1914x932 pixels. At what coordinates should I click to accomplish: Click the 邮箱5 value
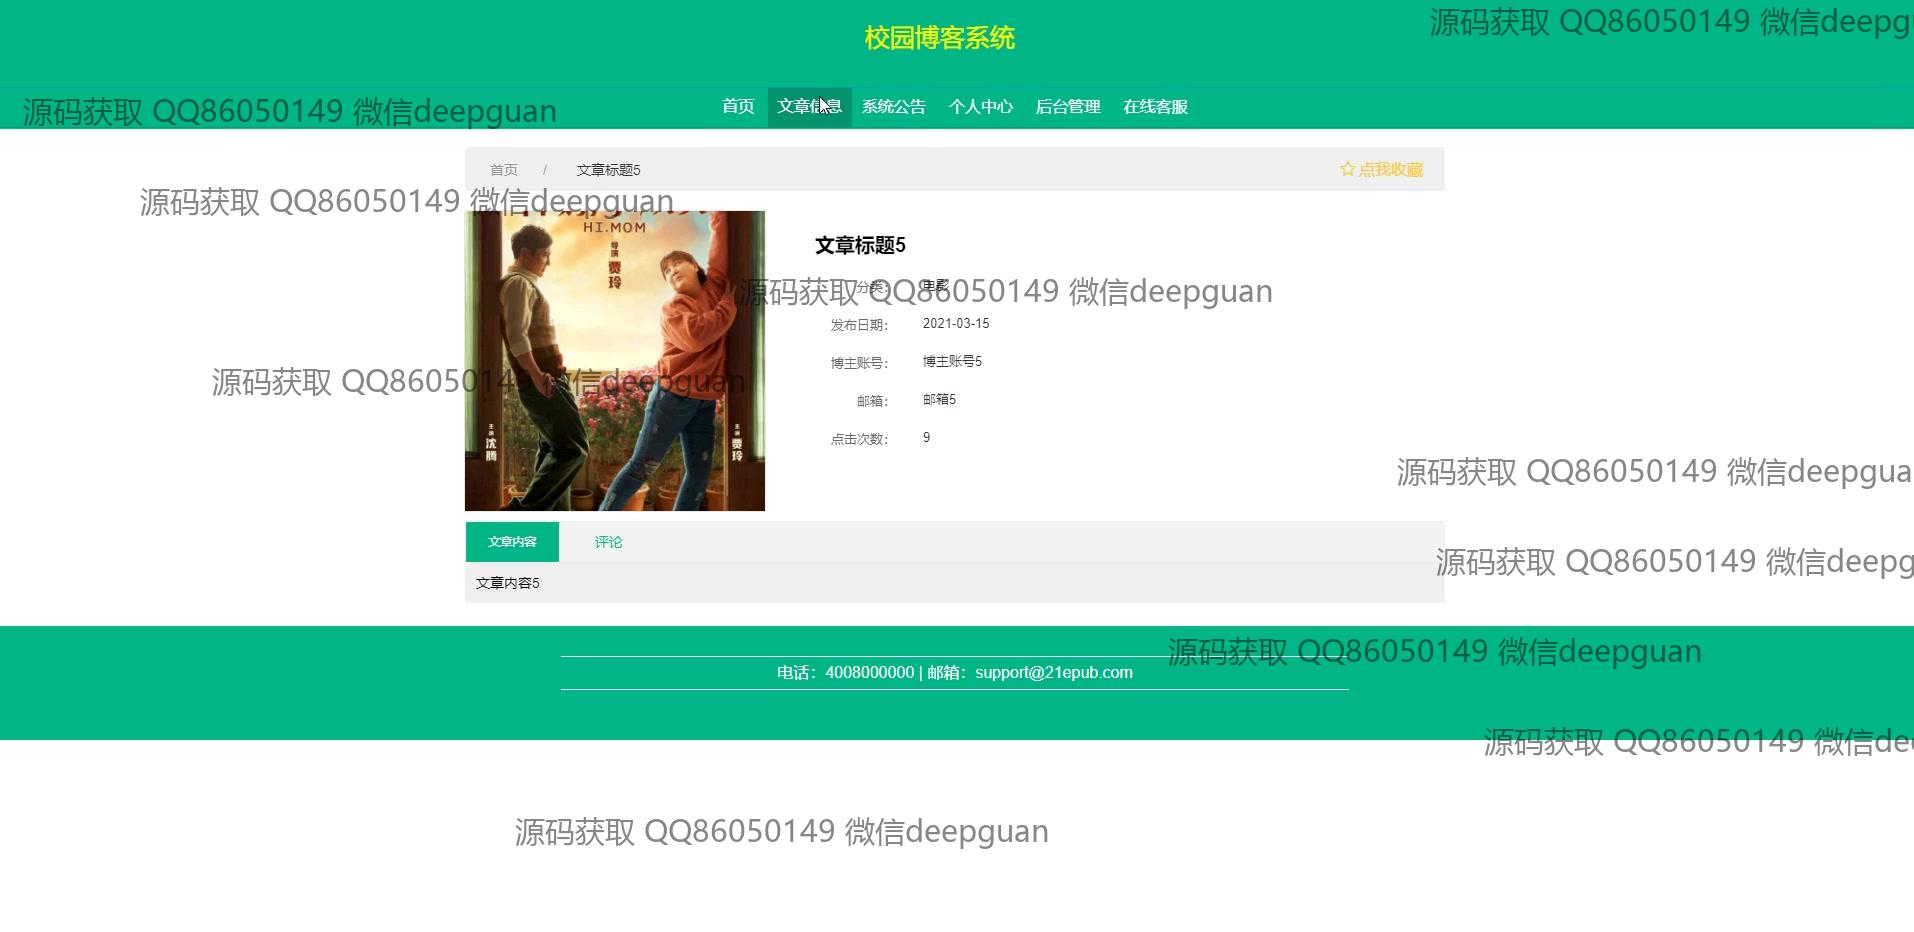[939, 400]
